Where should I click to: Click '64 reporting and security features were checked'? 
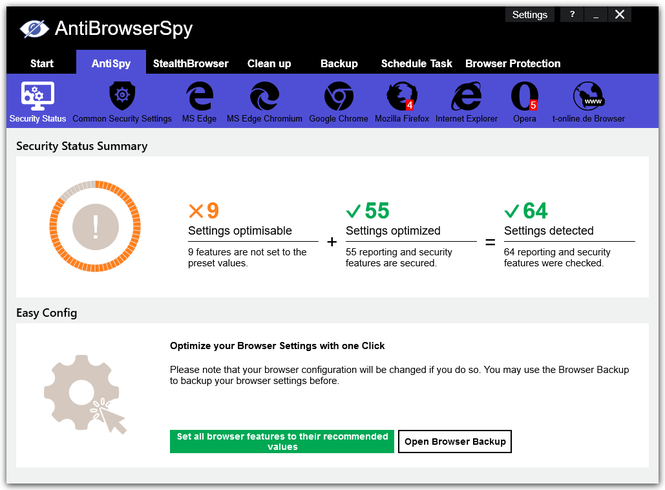[x=557, y=258]
